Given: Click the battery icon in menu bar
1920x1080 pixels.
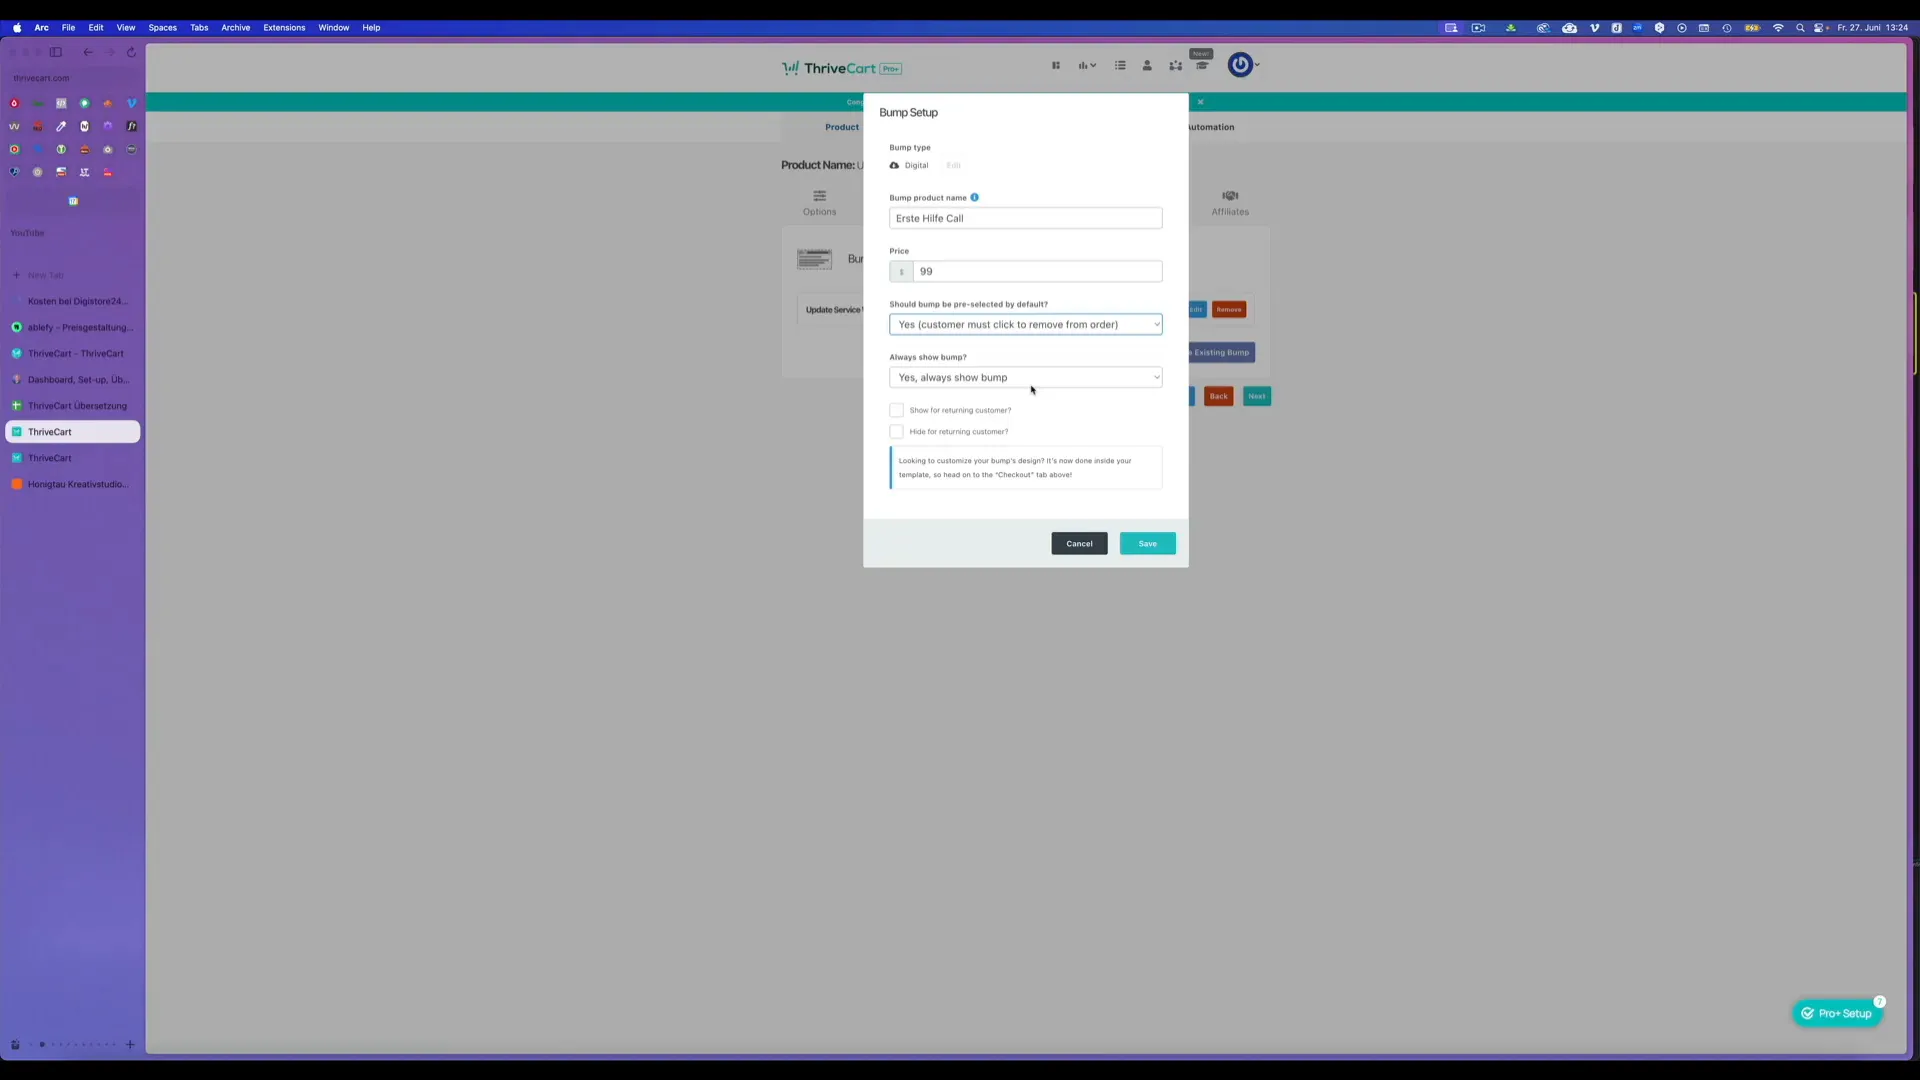Looking at the screenshot, I should [x=1752, y=28].
